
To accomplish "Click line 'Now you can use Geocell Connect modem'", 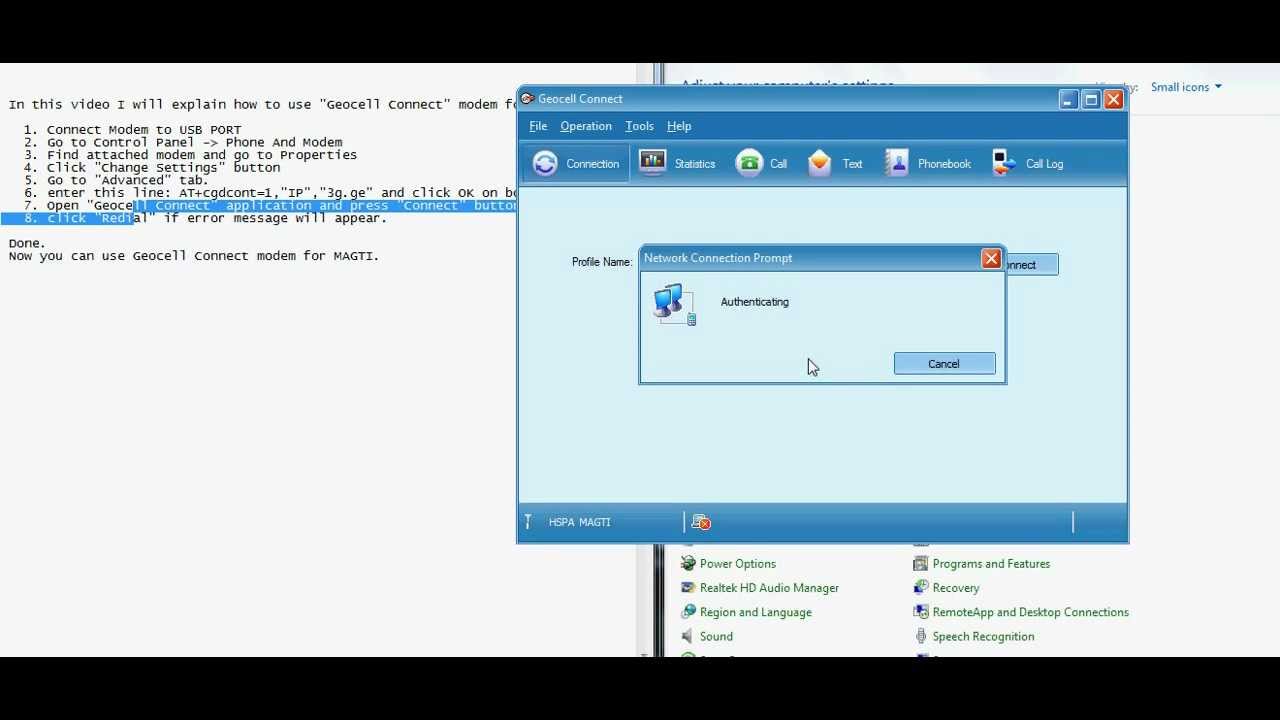I will (194, 256).
